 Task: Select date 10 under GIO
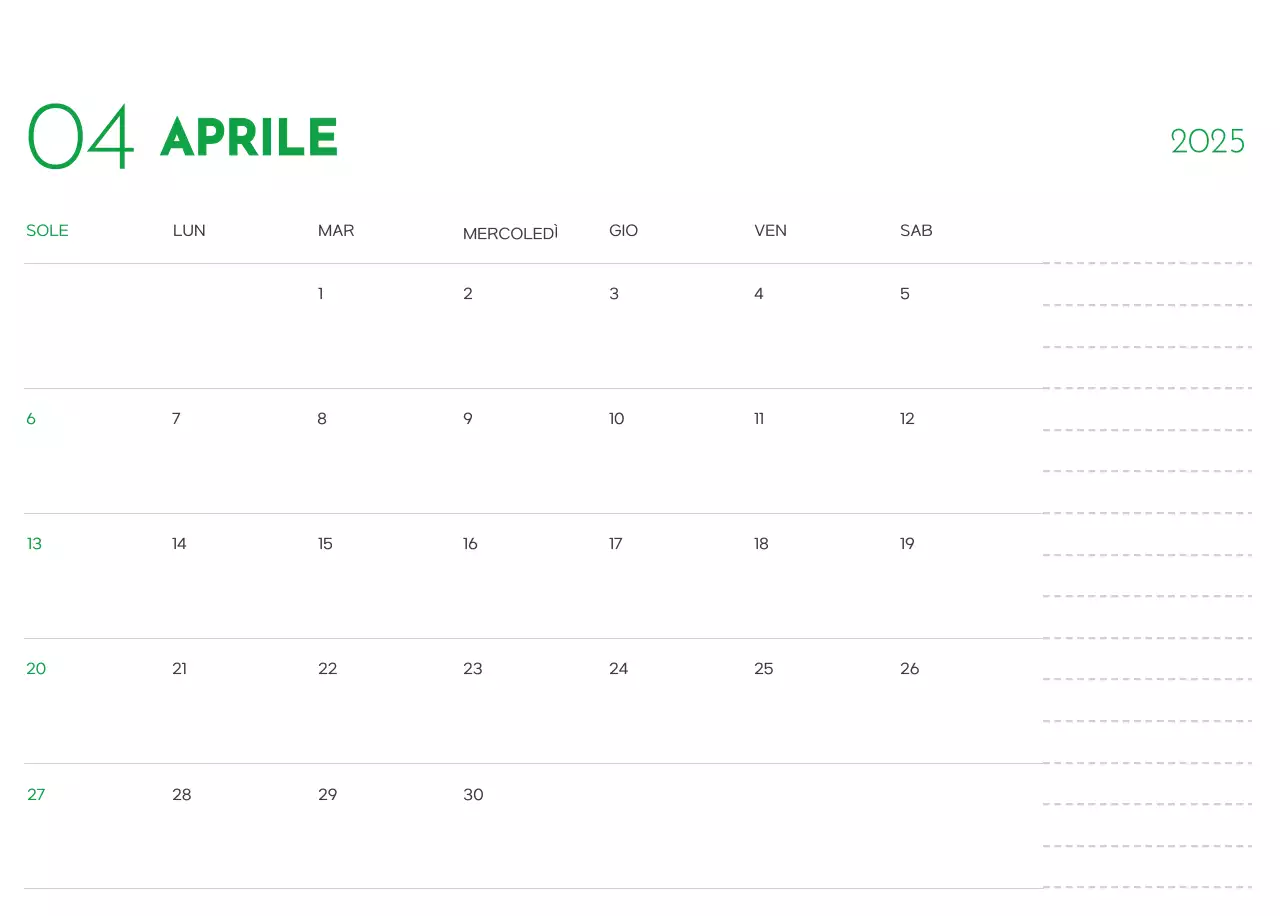pyautogui.click(x=617, y=419)
